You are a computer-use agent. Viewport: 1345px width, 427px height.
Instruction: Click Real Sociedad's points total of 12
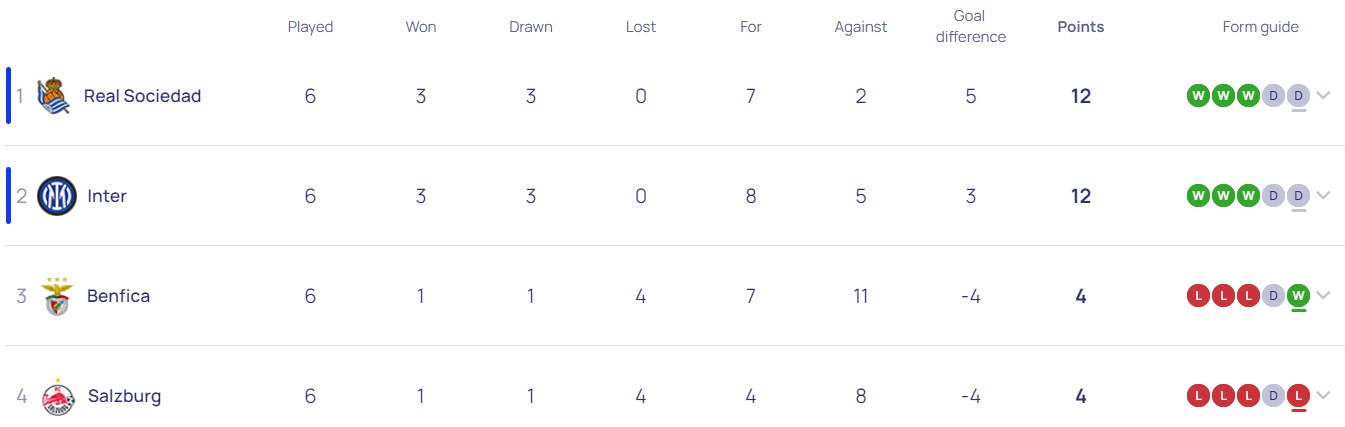1081,96
